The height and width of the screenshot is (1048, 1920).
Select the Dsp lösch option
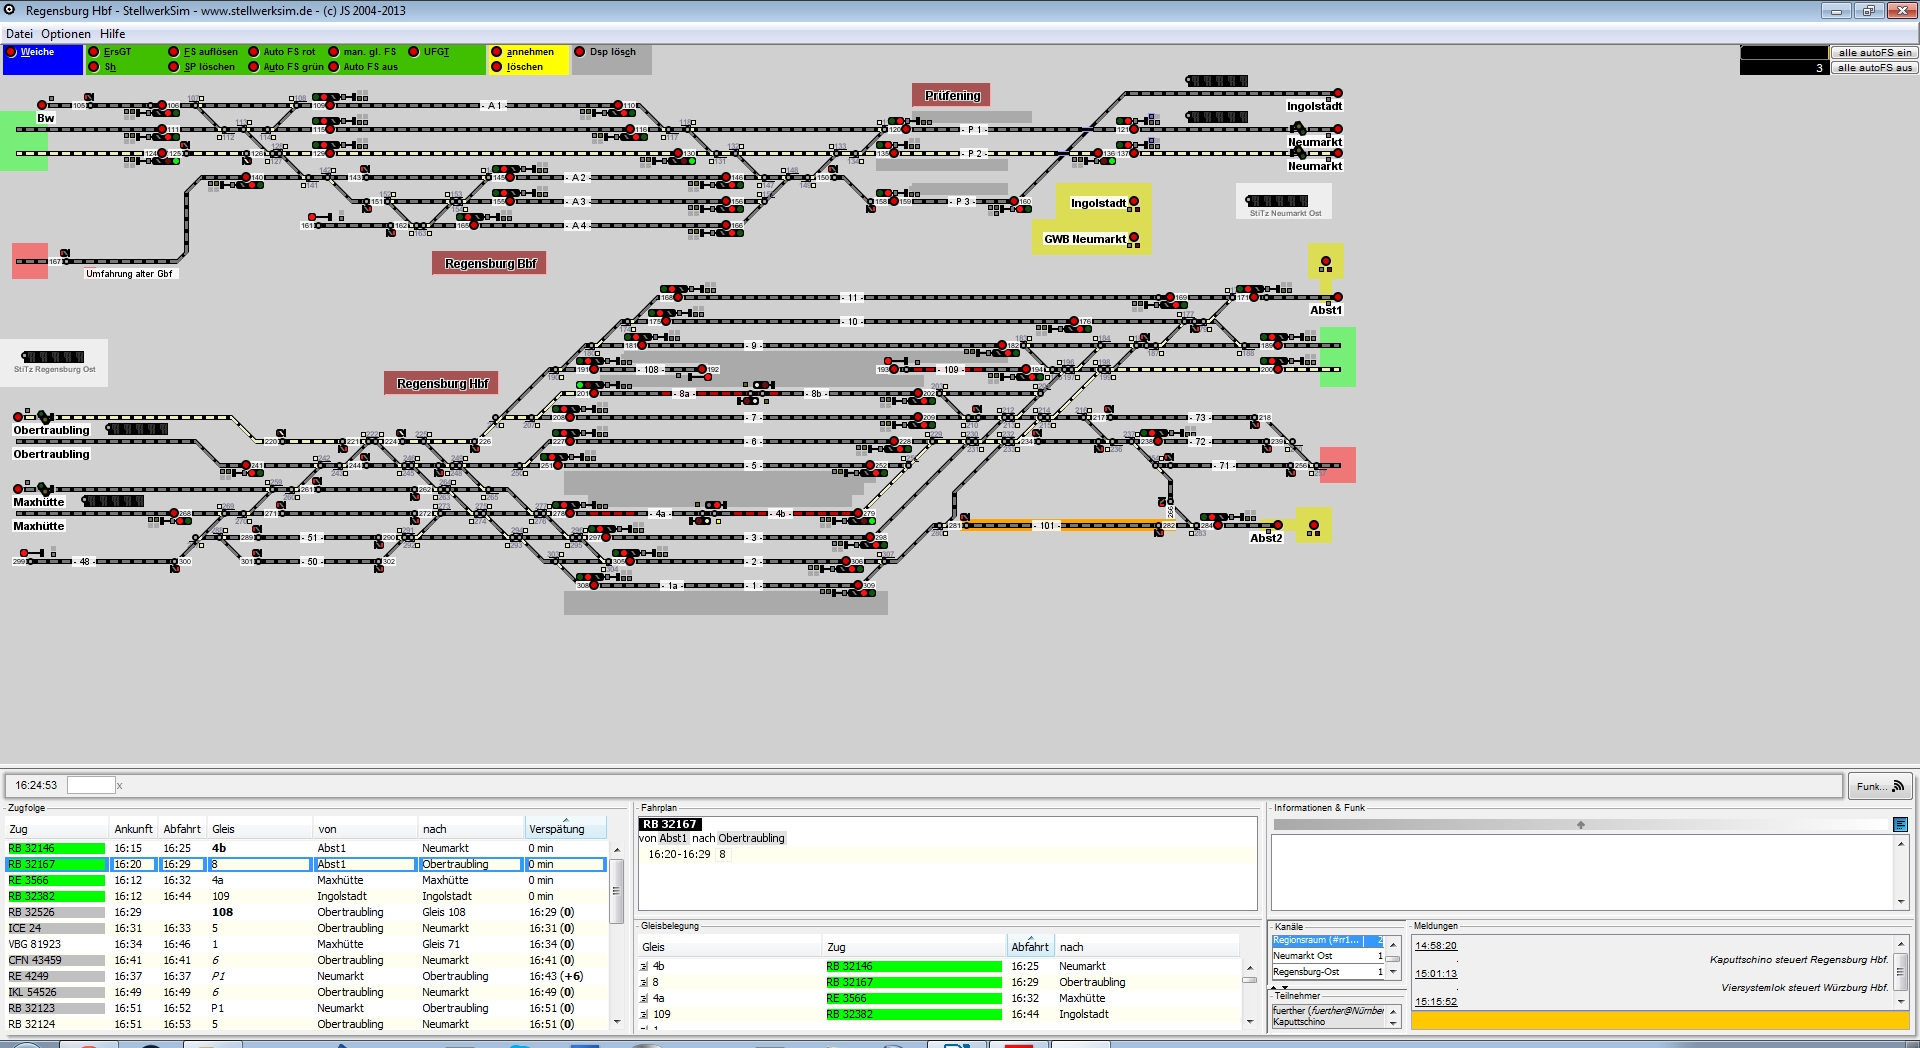(x=579, y=52)
